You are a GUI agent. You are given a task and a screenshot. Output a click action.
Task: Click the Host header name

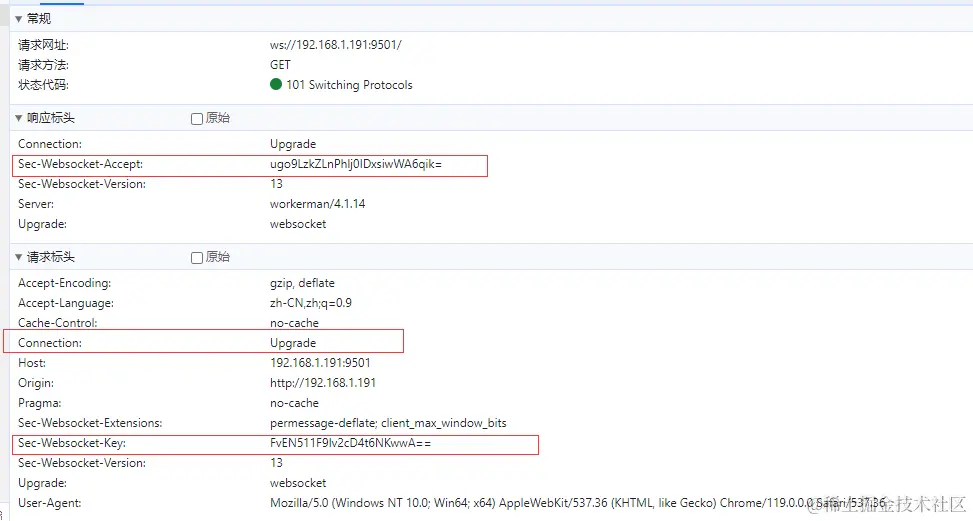tap(32, 363)
